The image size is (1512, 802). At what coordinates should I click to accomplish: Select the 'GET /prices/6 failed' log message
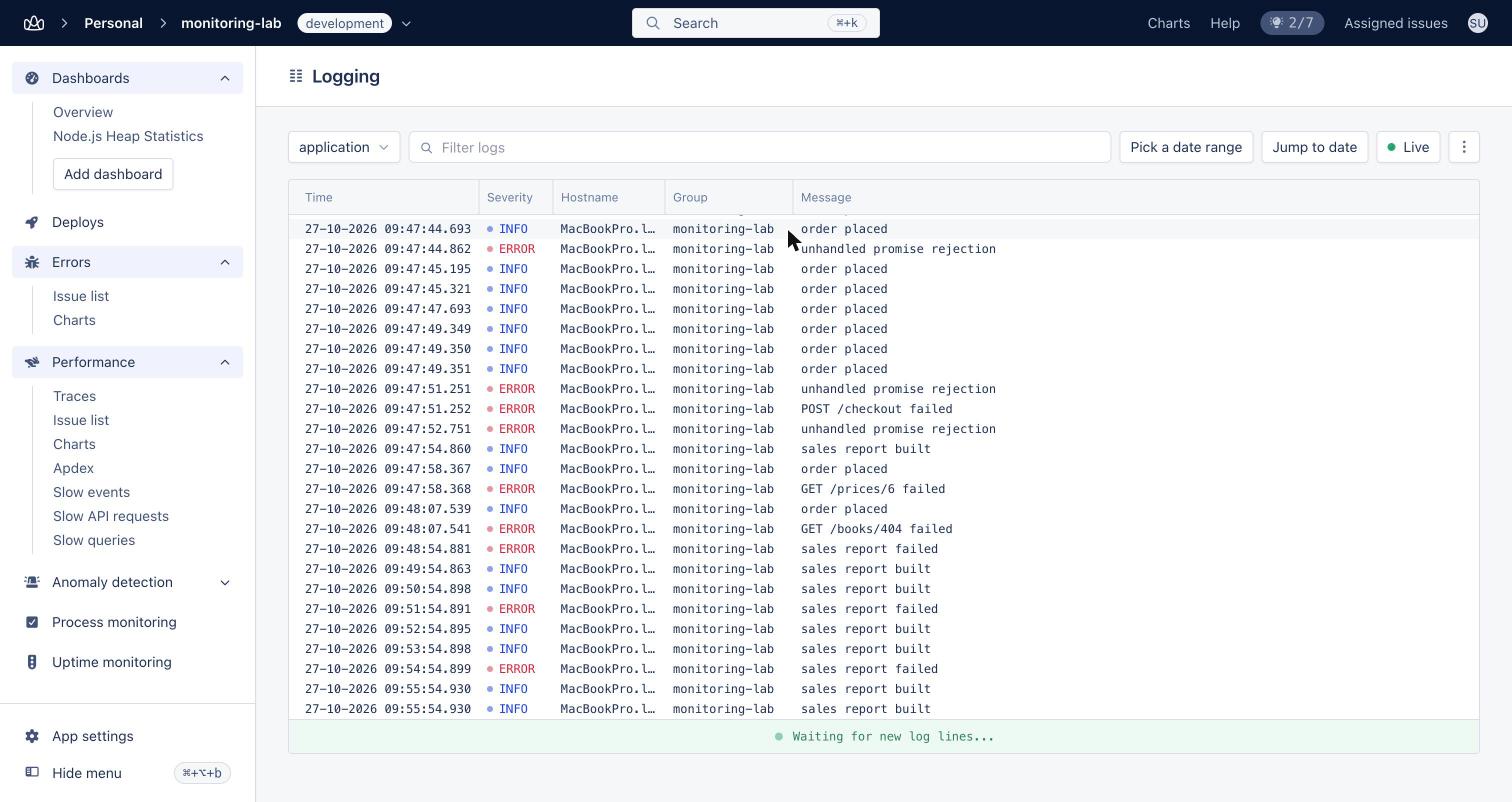pos(872,489)
